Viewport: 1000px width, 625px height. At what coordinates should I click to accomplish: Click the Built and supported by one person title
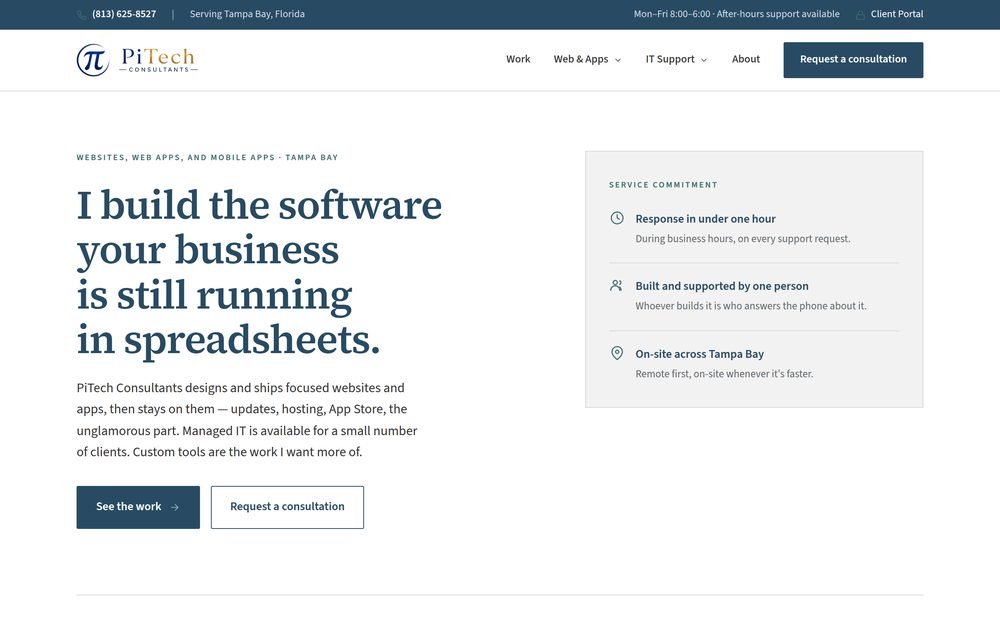[721, 286]
